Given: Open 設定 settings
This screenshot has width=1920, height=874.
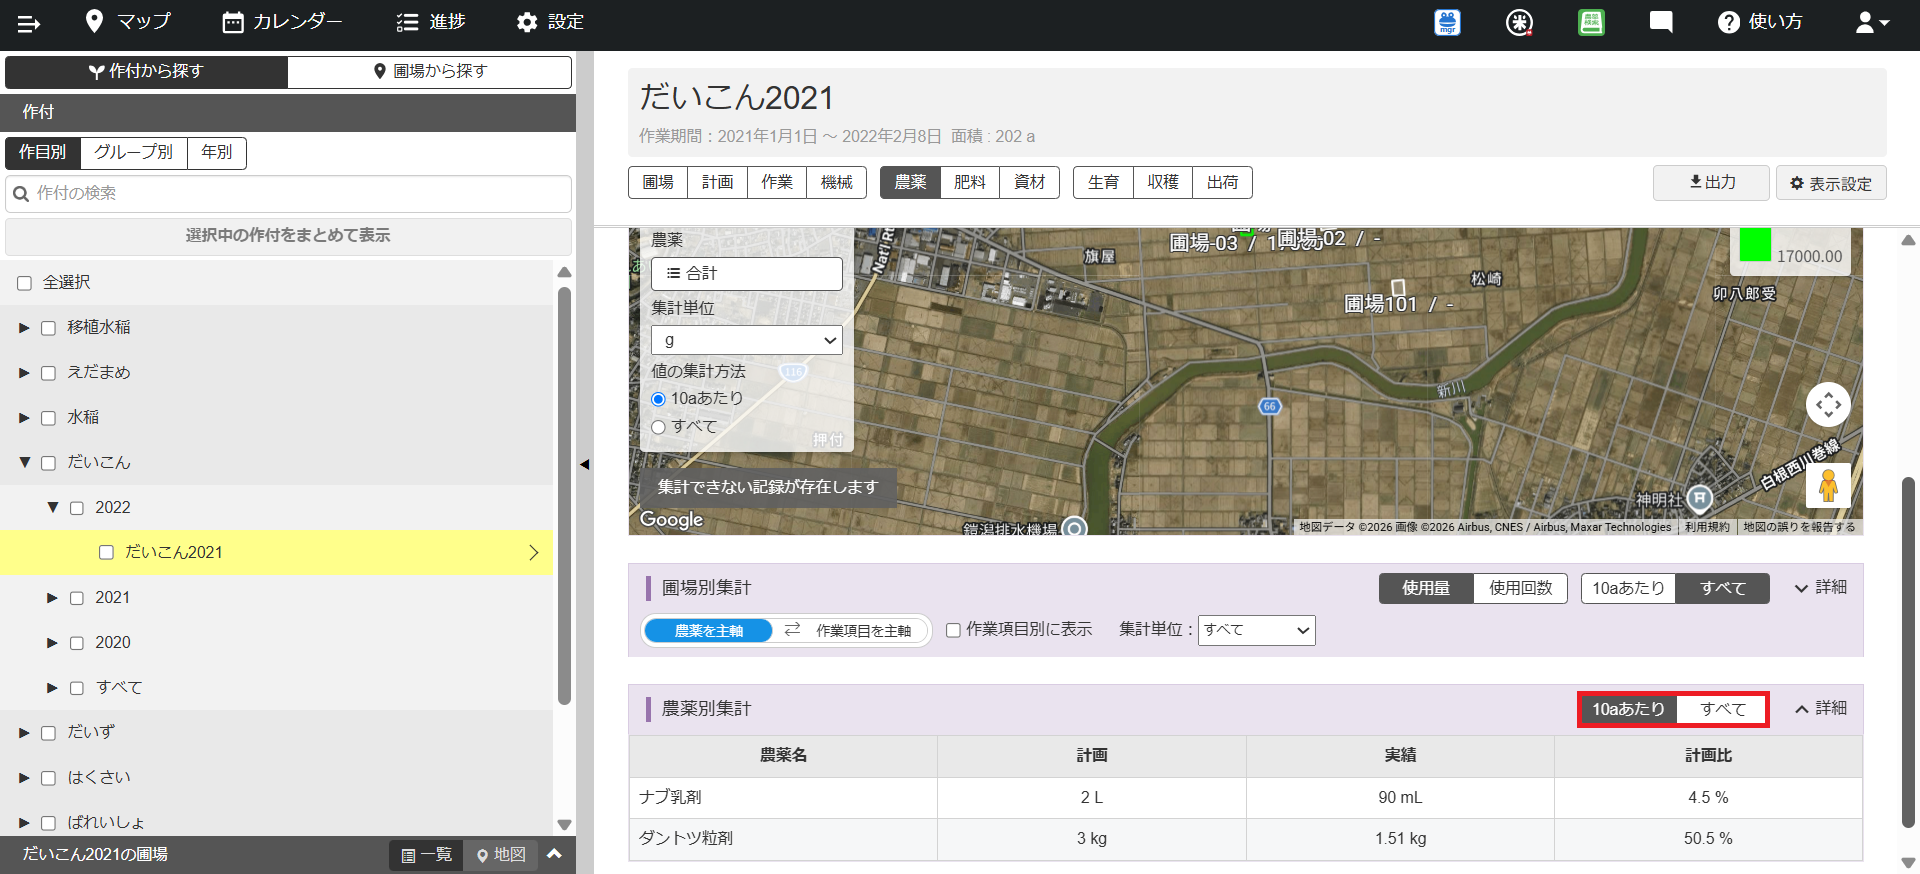Looking at the screenshot, I should [550, 22].
